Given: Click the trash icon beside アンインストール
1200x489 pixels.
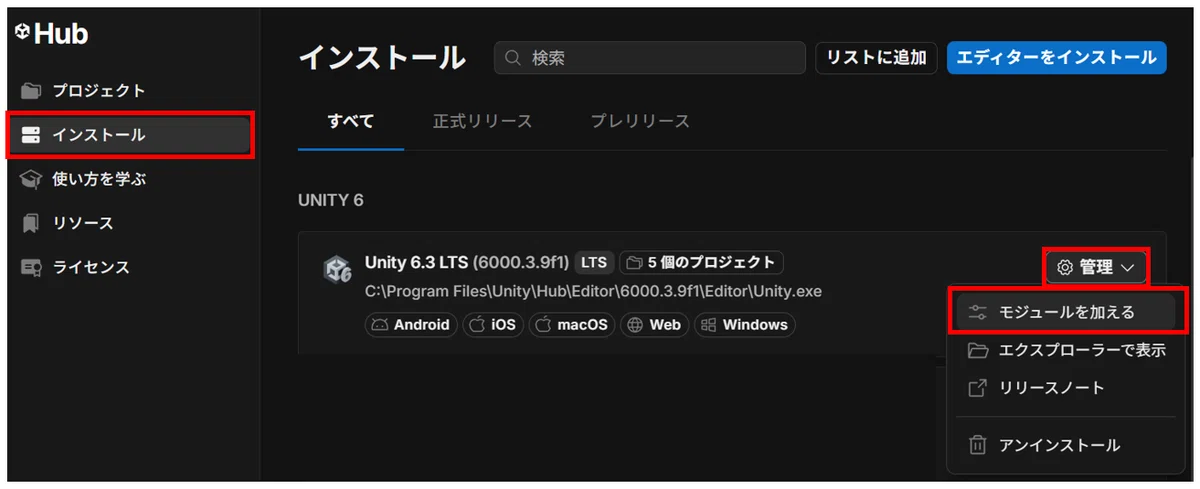Looking at the screenshot, I should point(979,445).
